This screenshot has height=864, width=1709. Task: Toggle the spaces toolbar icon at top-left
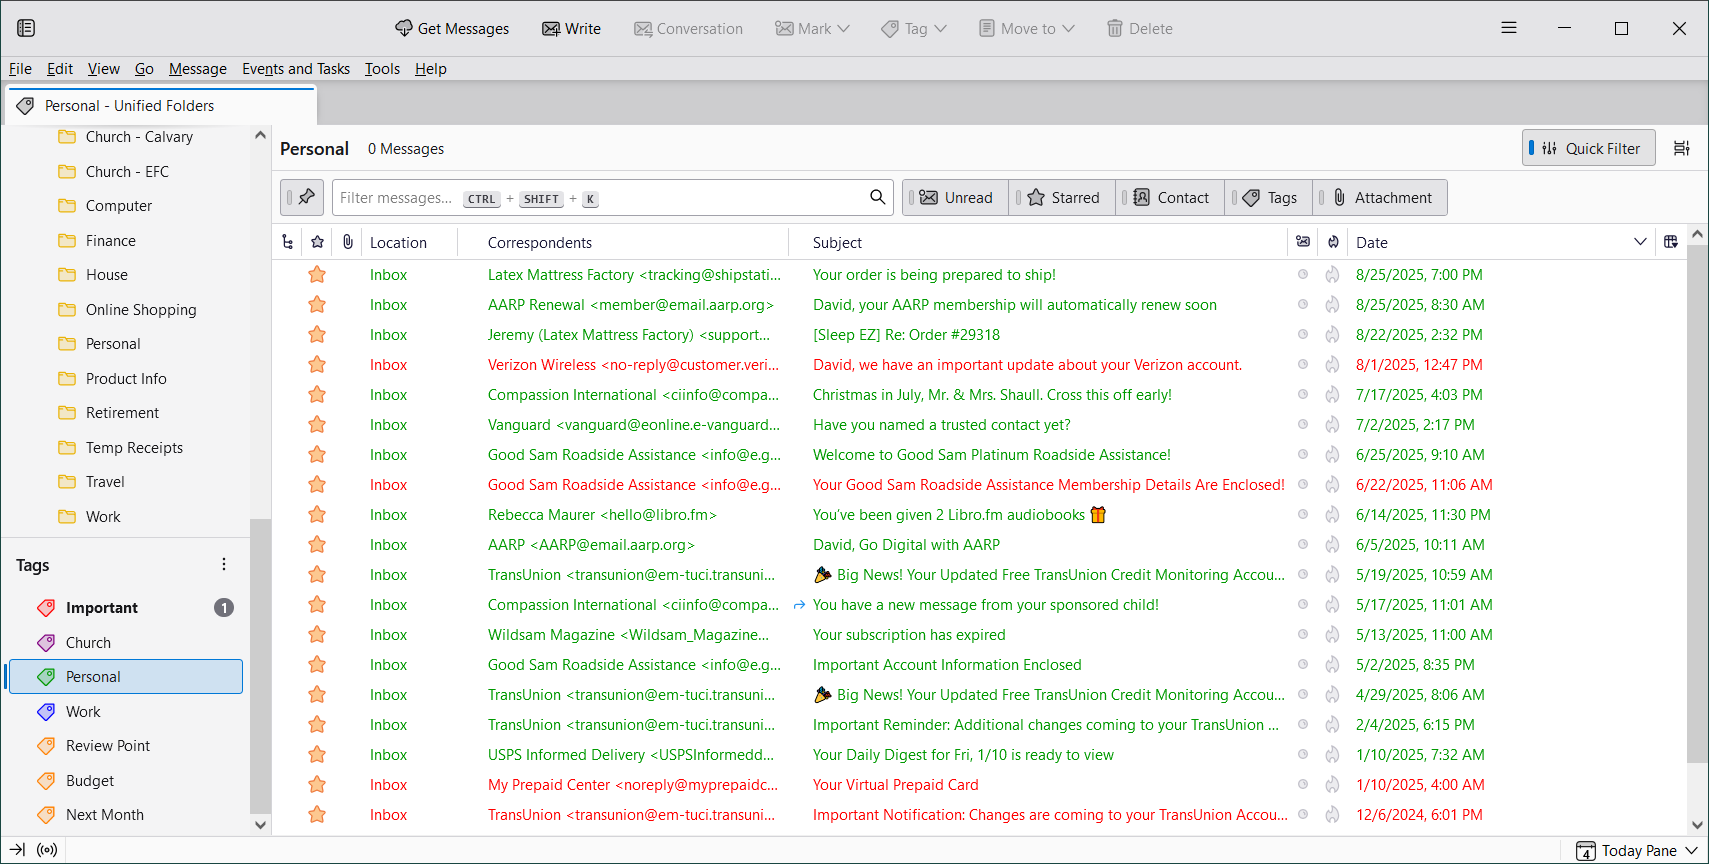click(26, 28)
